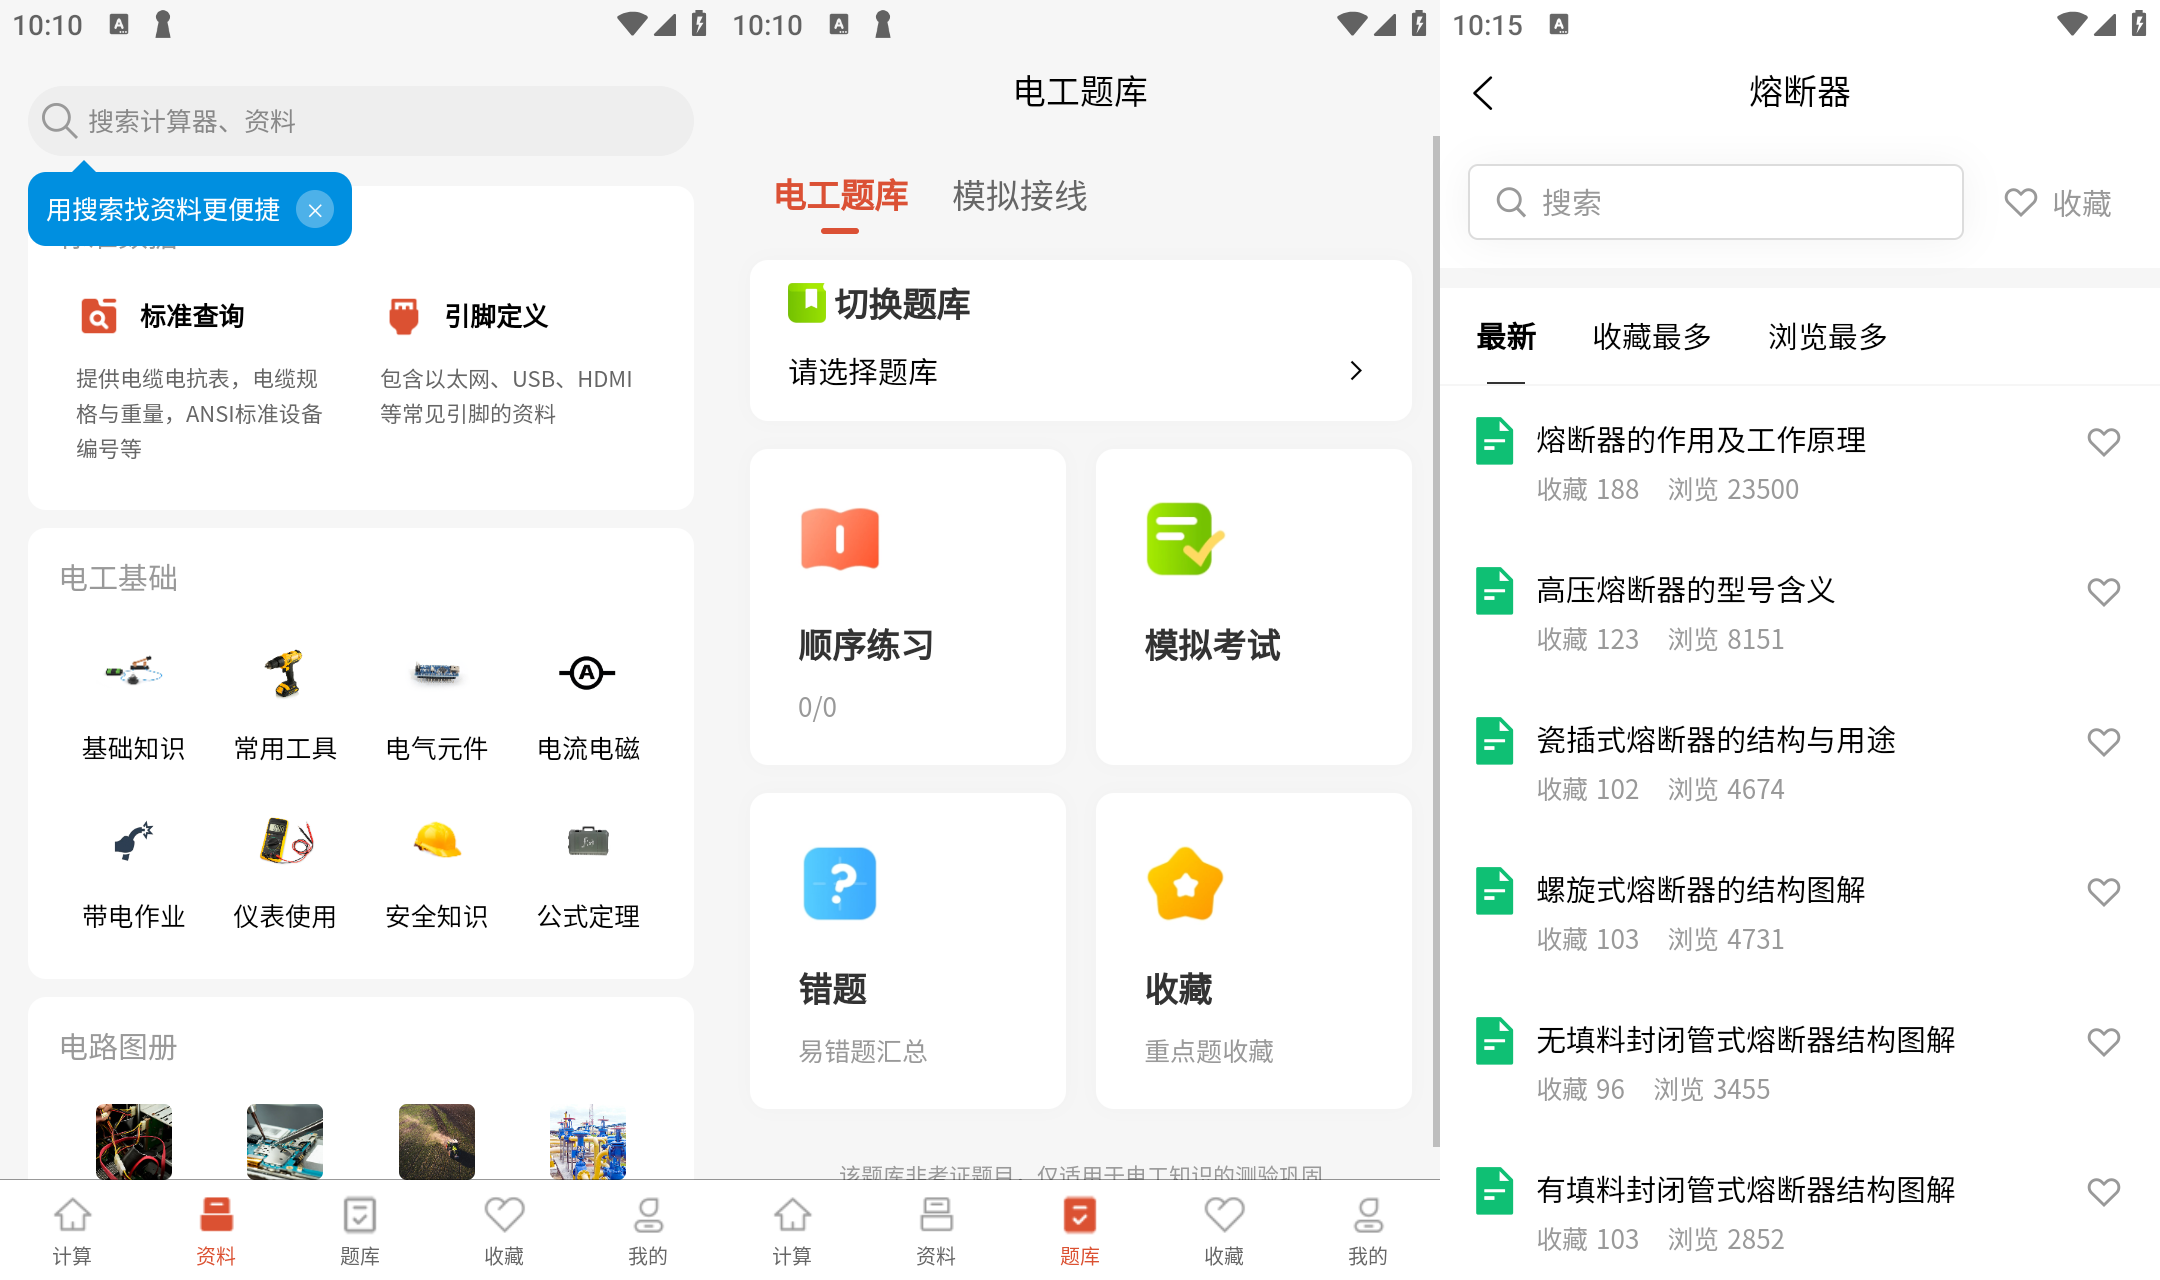This screenshot has height=1280, width=2160.
Task: Open the 标准查询 entry
Action: tap(192, 316)
